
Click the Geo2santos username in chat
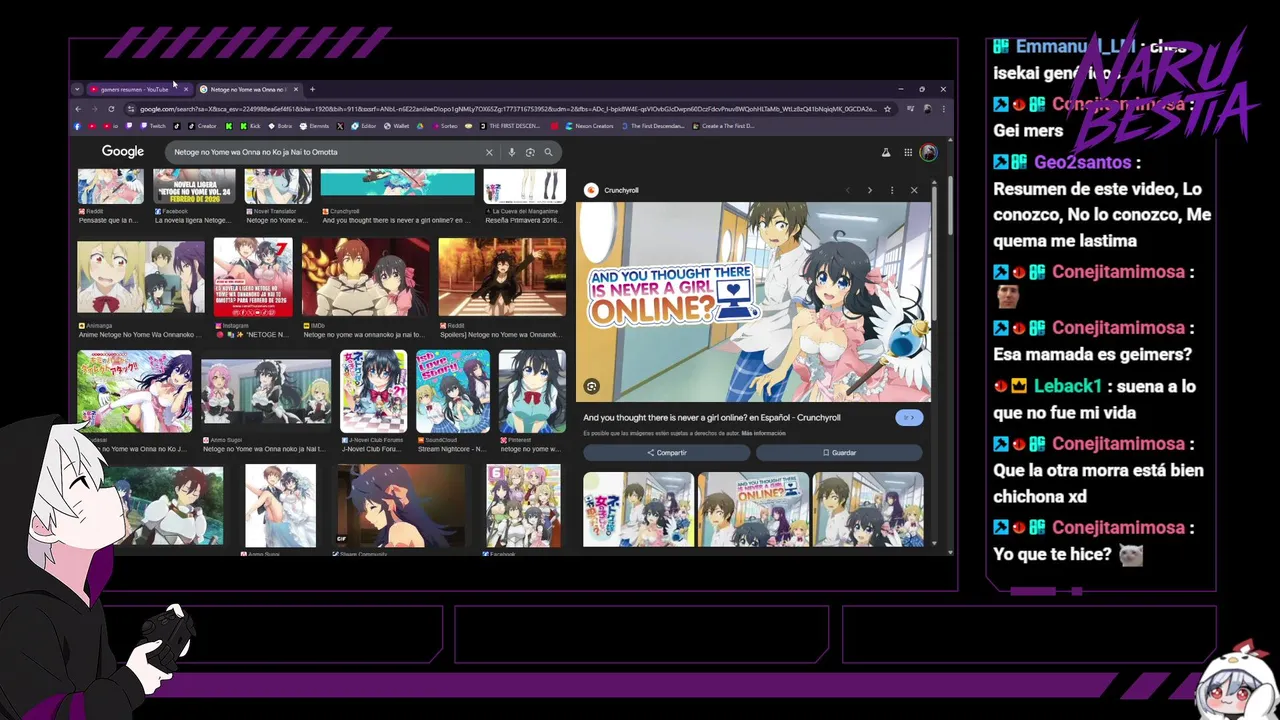(1083, 162)
